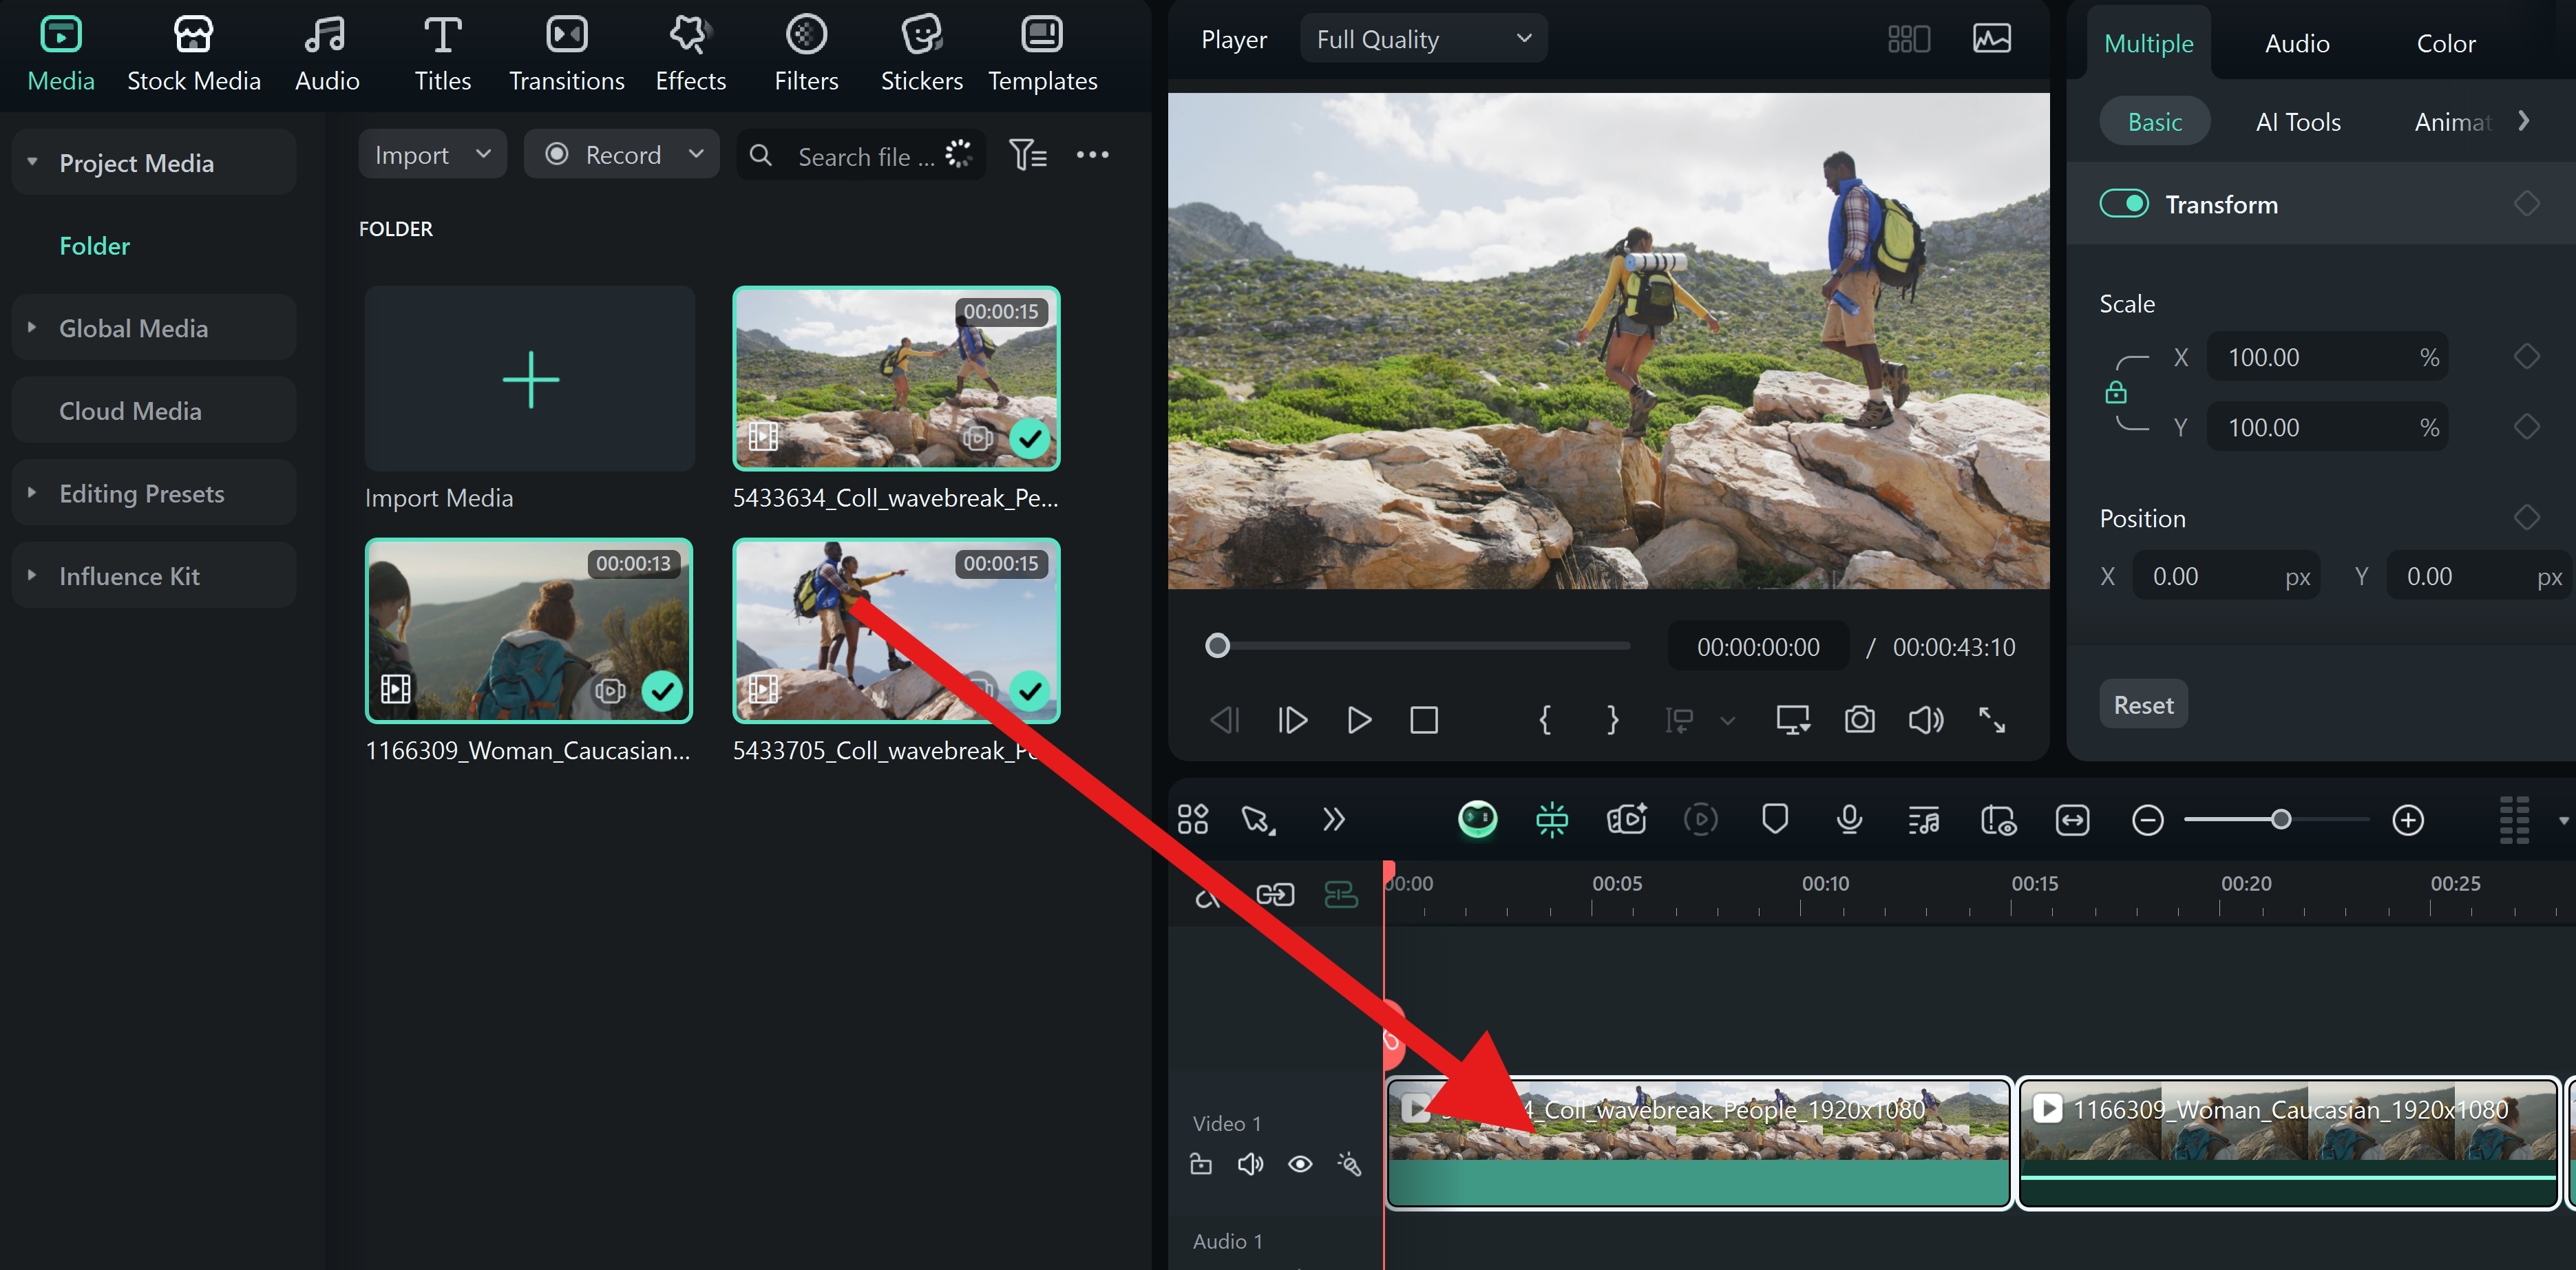The width and height of the screenshot is (2576, 1270).
Task: Click the fit timeline to window icon
Action: [x=2072, y=820]
